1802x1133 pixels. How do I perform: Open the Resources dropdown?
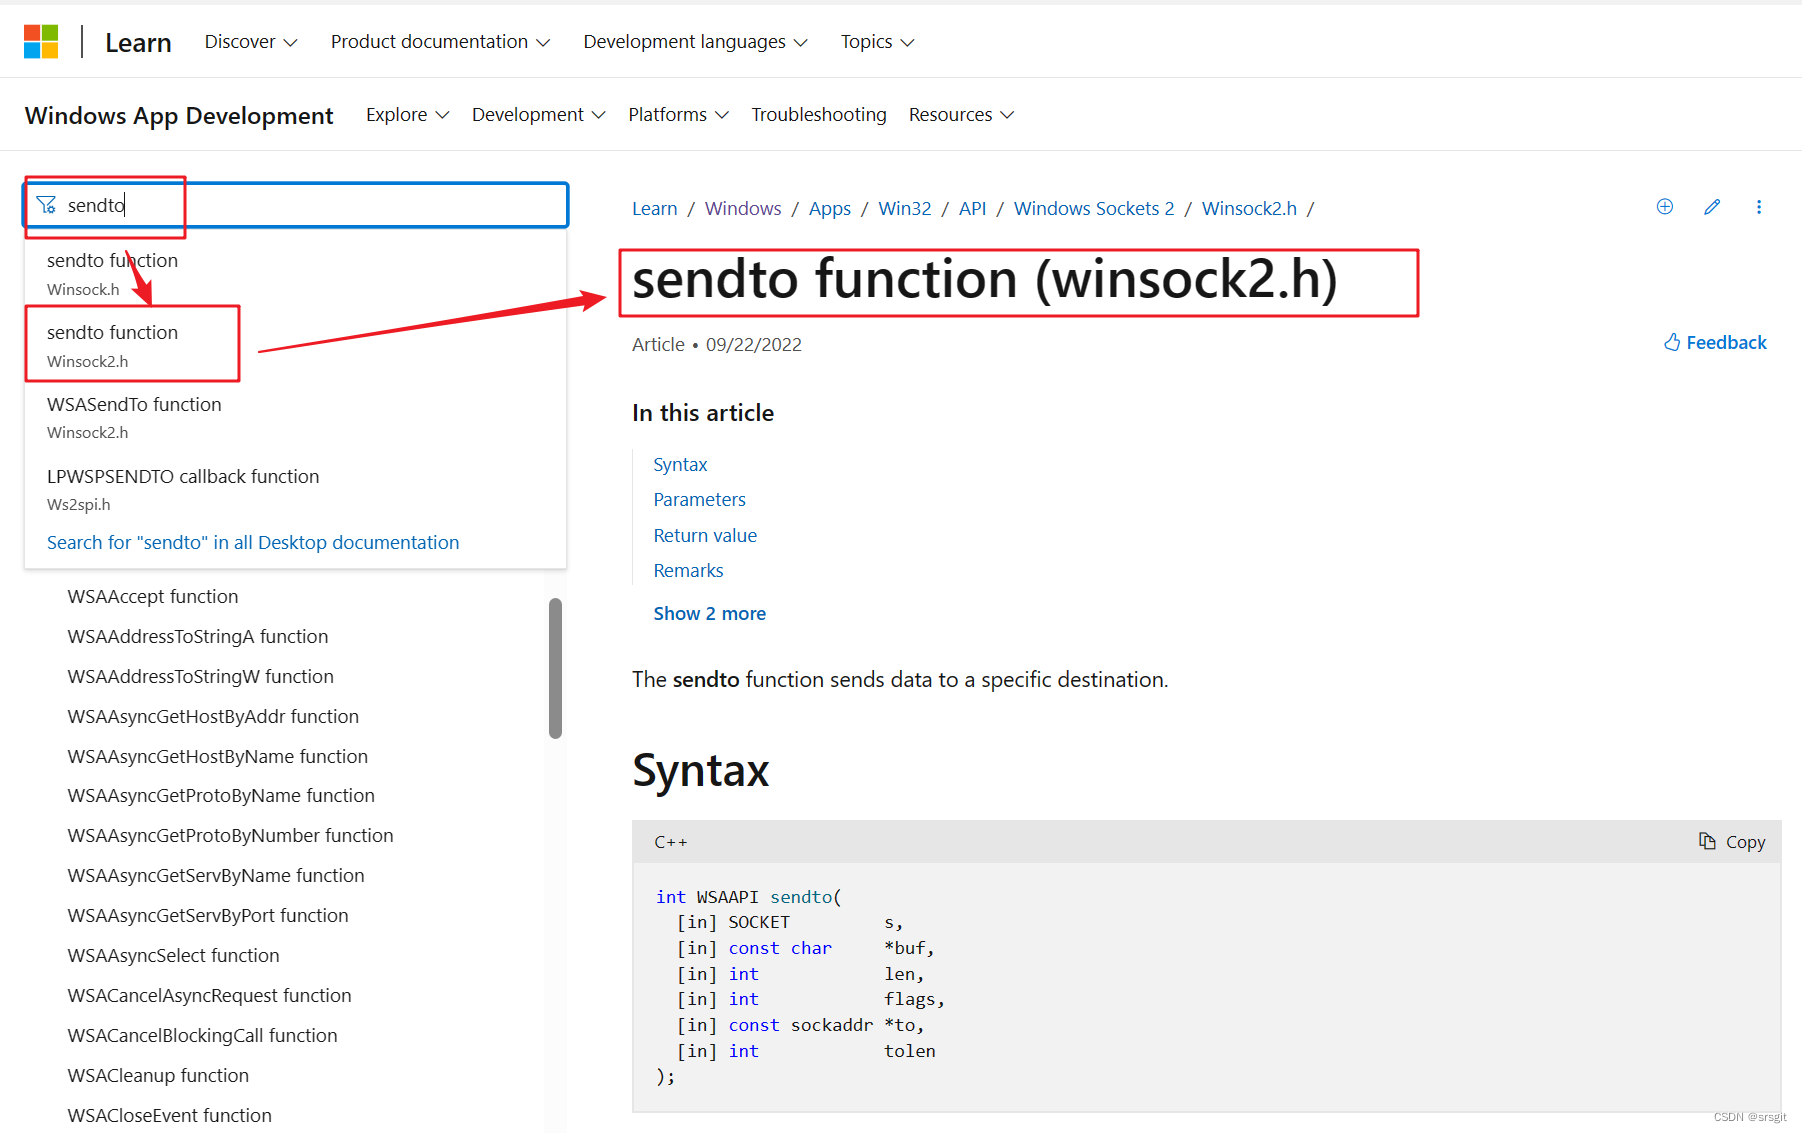(961, 115)
